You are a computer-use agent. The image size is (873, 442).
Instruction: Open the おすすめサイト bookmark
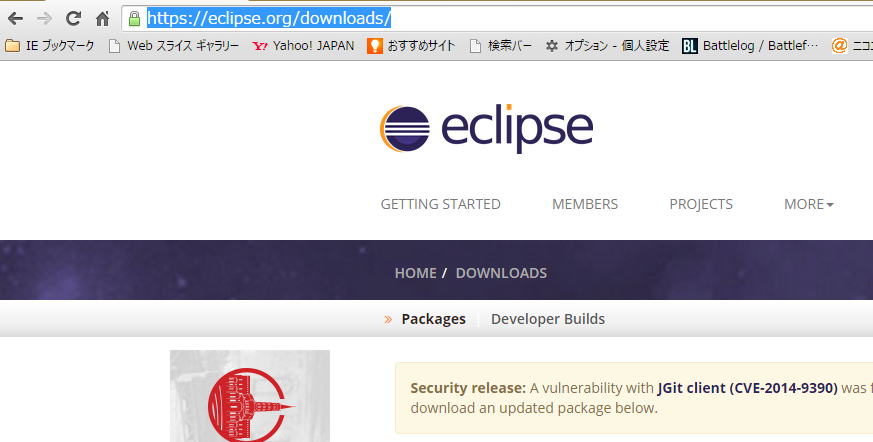(411, 46)
